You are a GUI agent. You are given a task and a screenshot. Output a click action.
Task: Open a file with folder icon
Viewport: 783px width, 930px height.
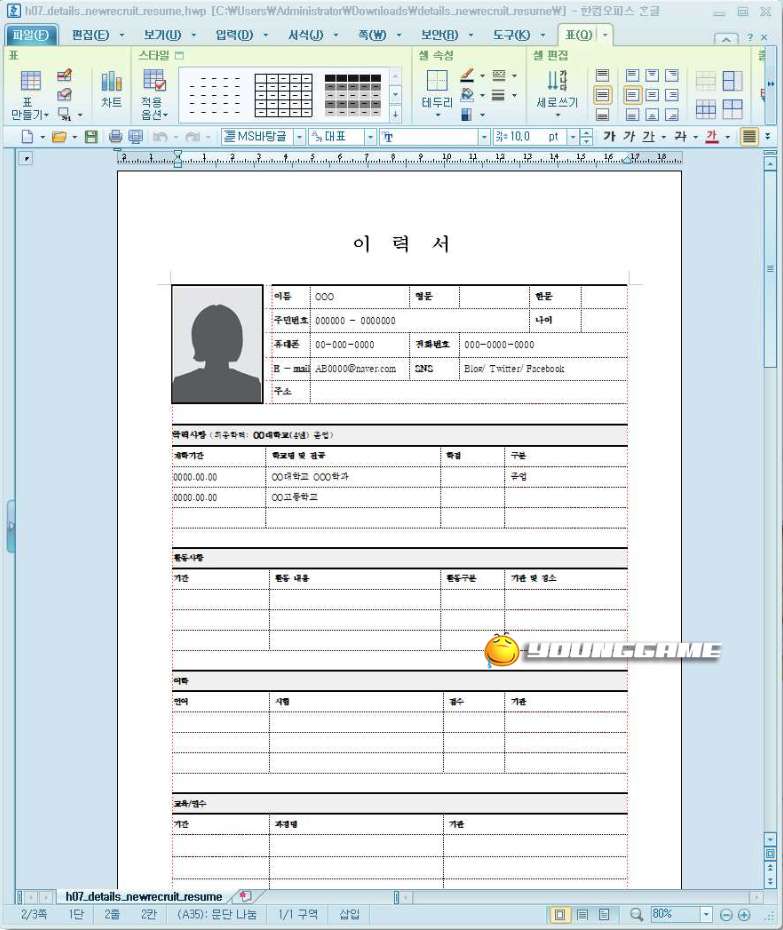tap(59, 137)
